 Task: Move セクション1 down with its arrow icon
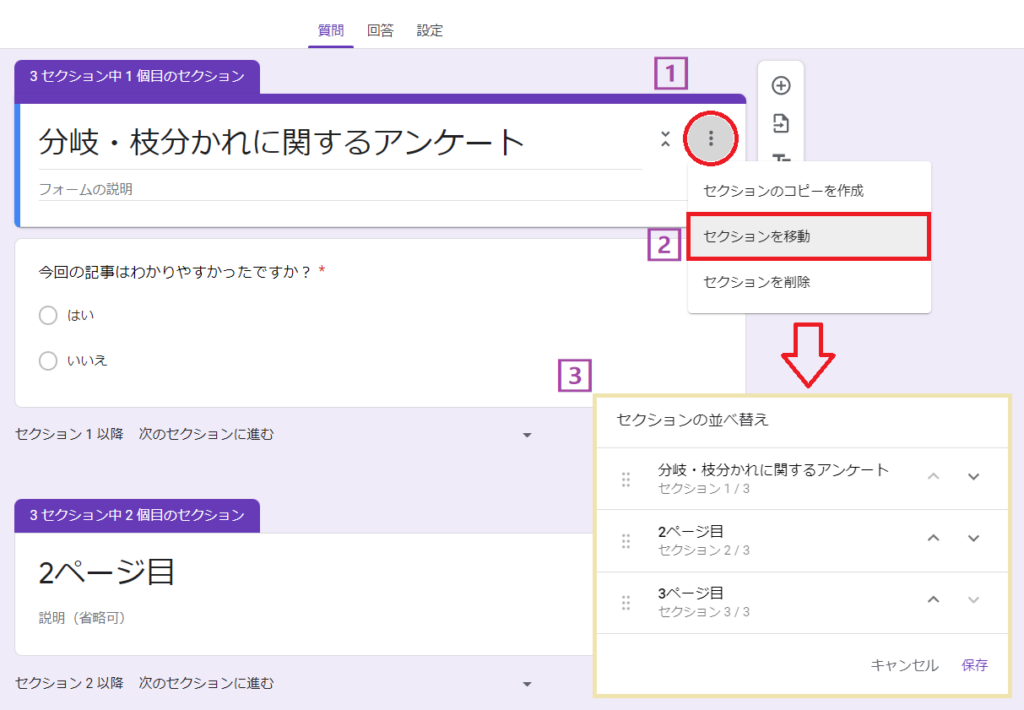coord(974,478)
